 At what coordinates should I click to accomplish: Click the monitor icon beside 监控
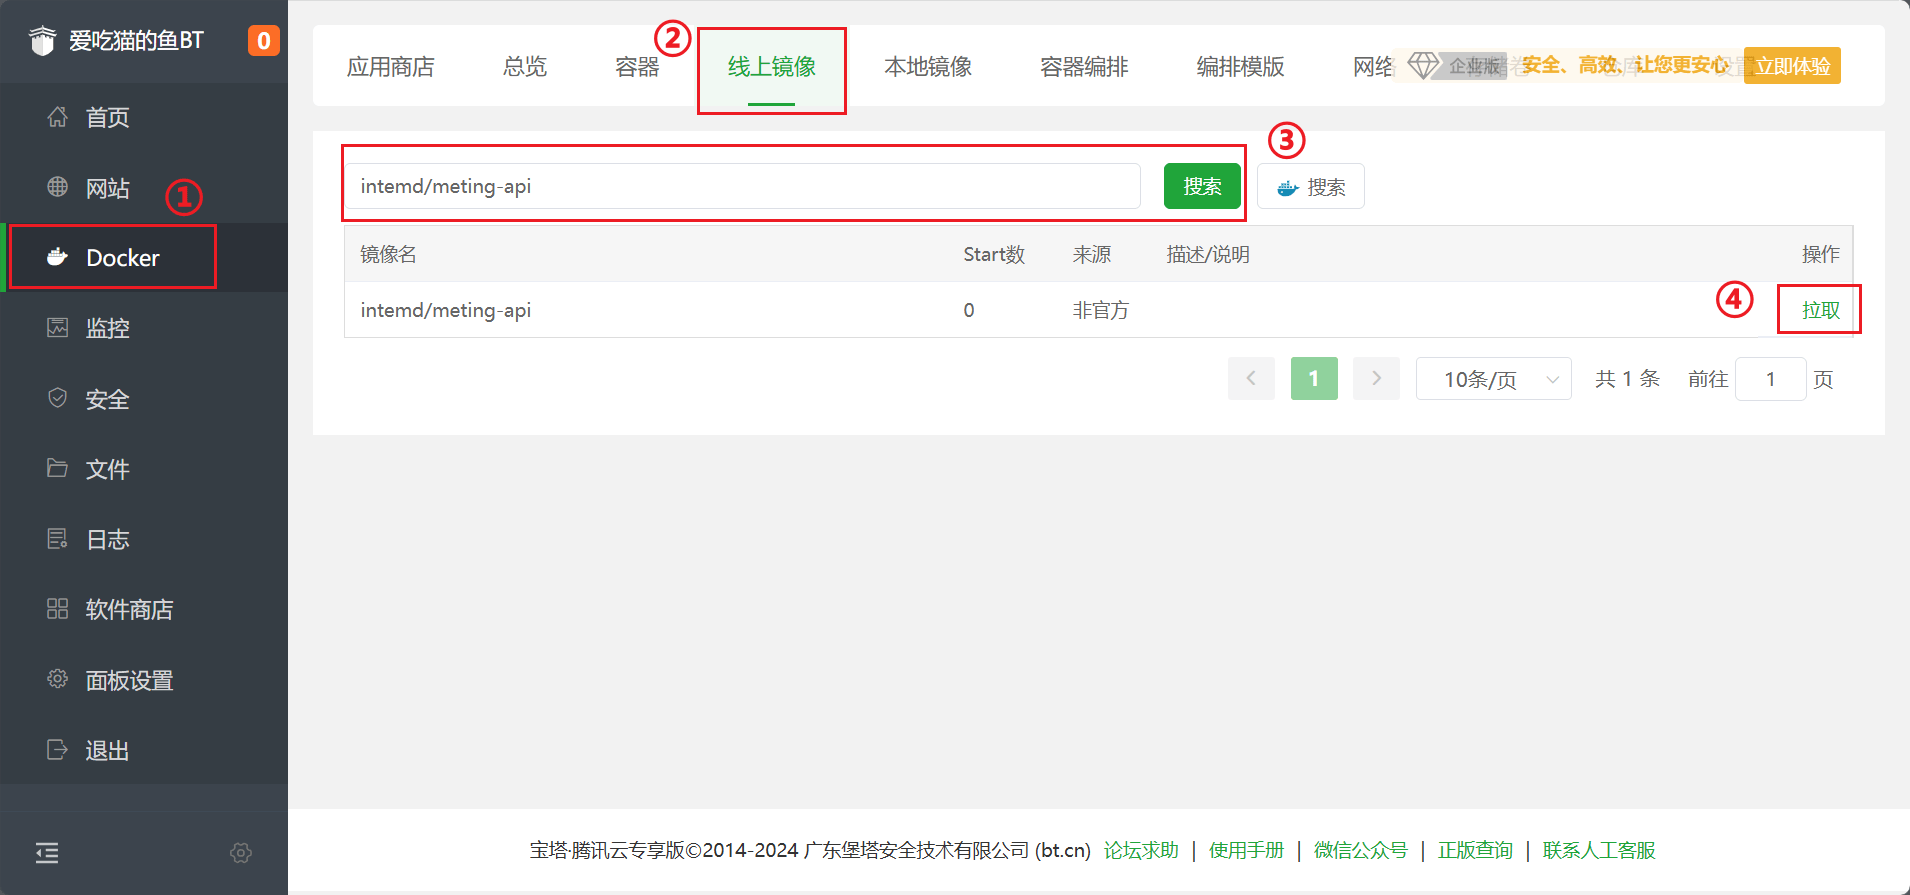point(57,328)
